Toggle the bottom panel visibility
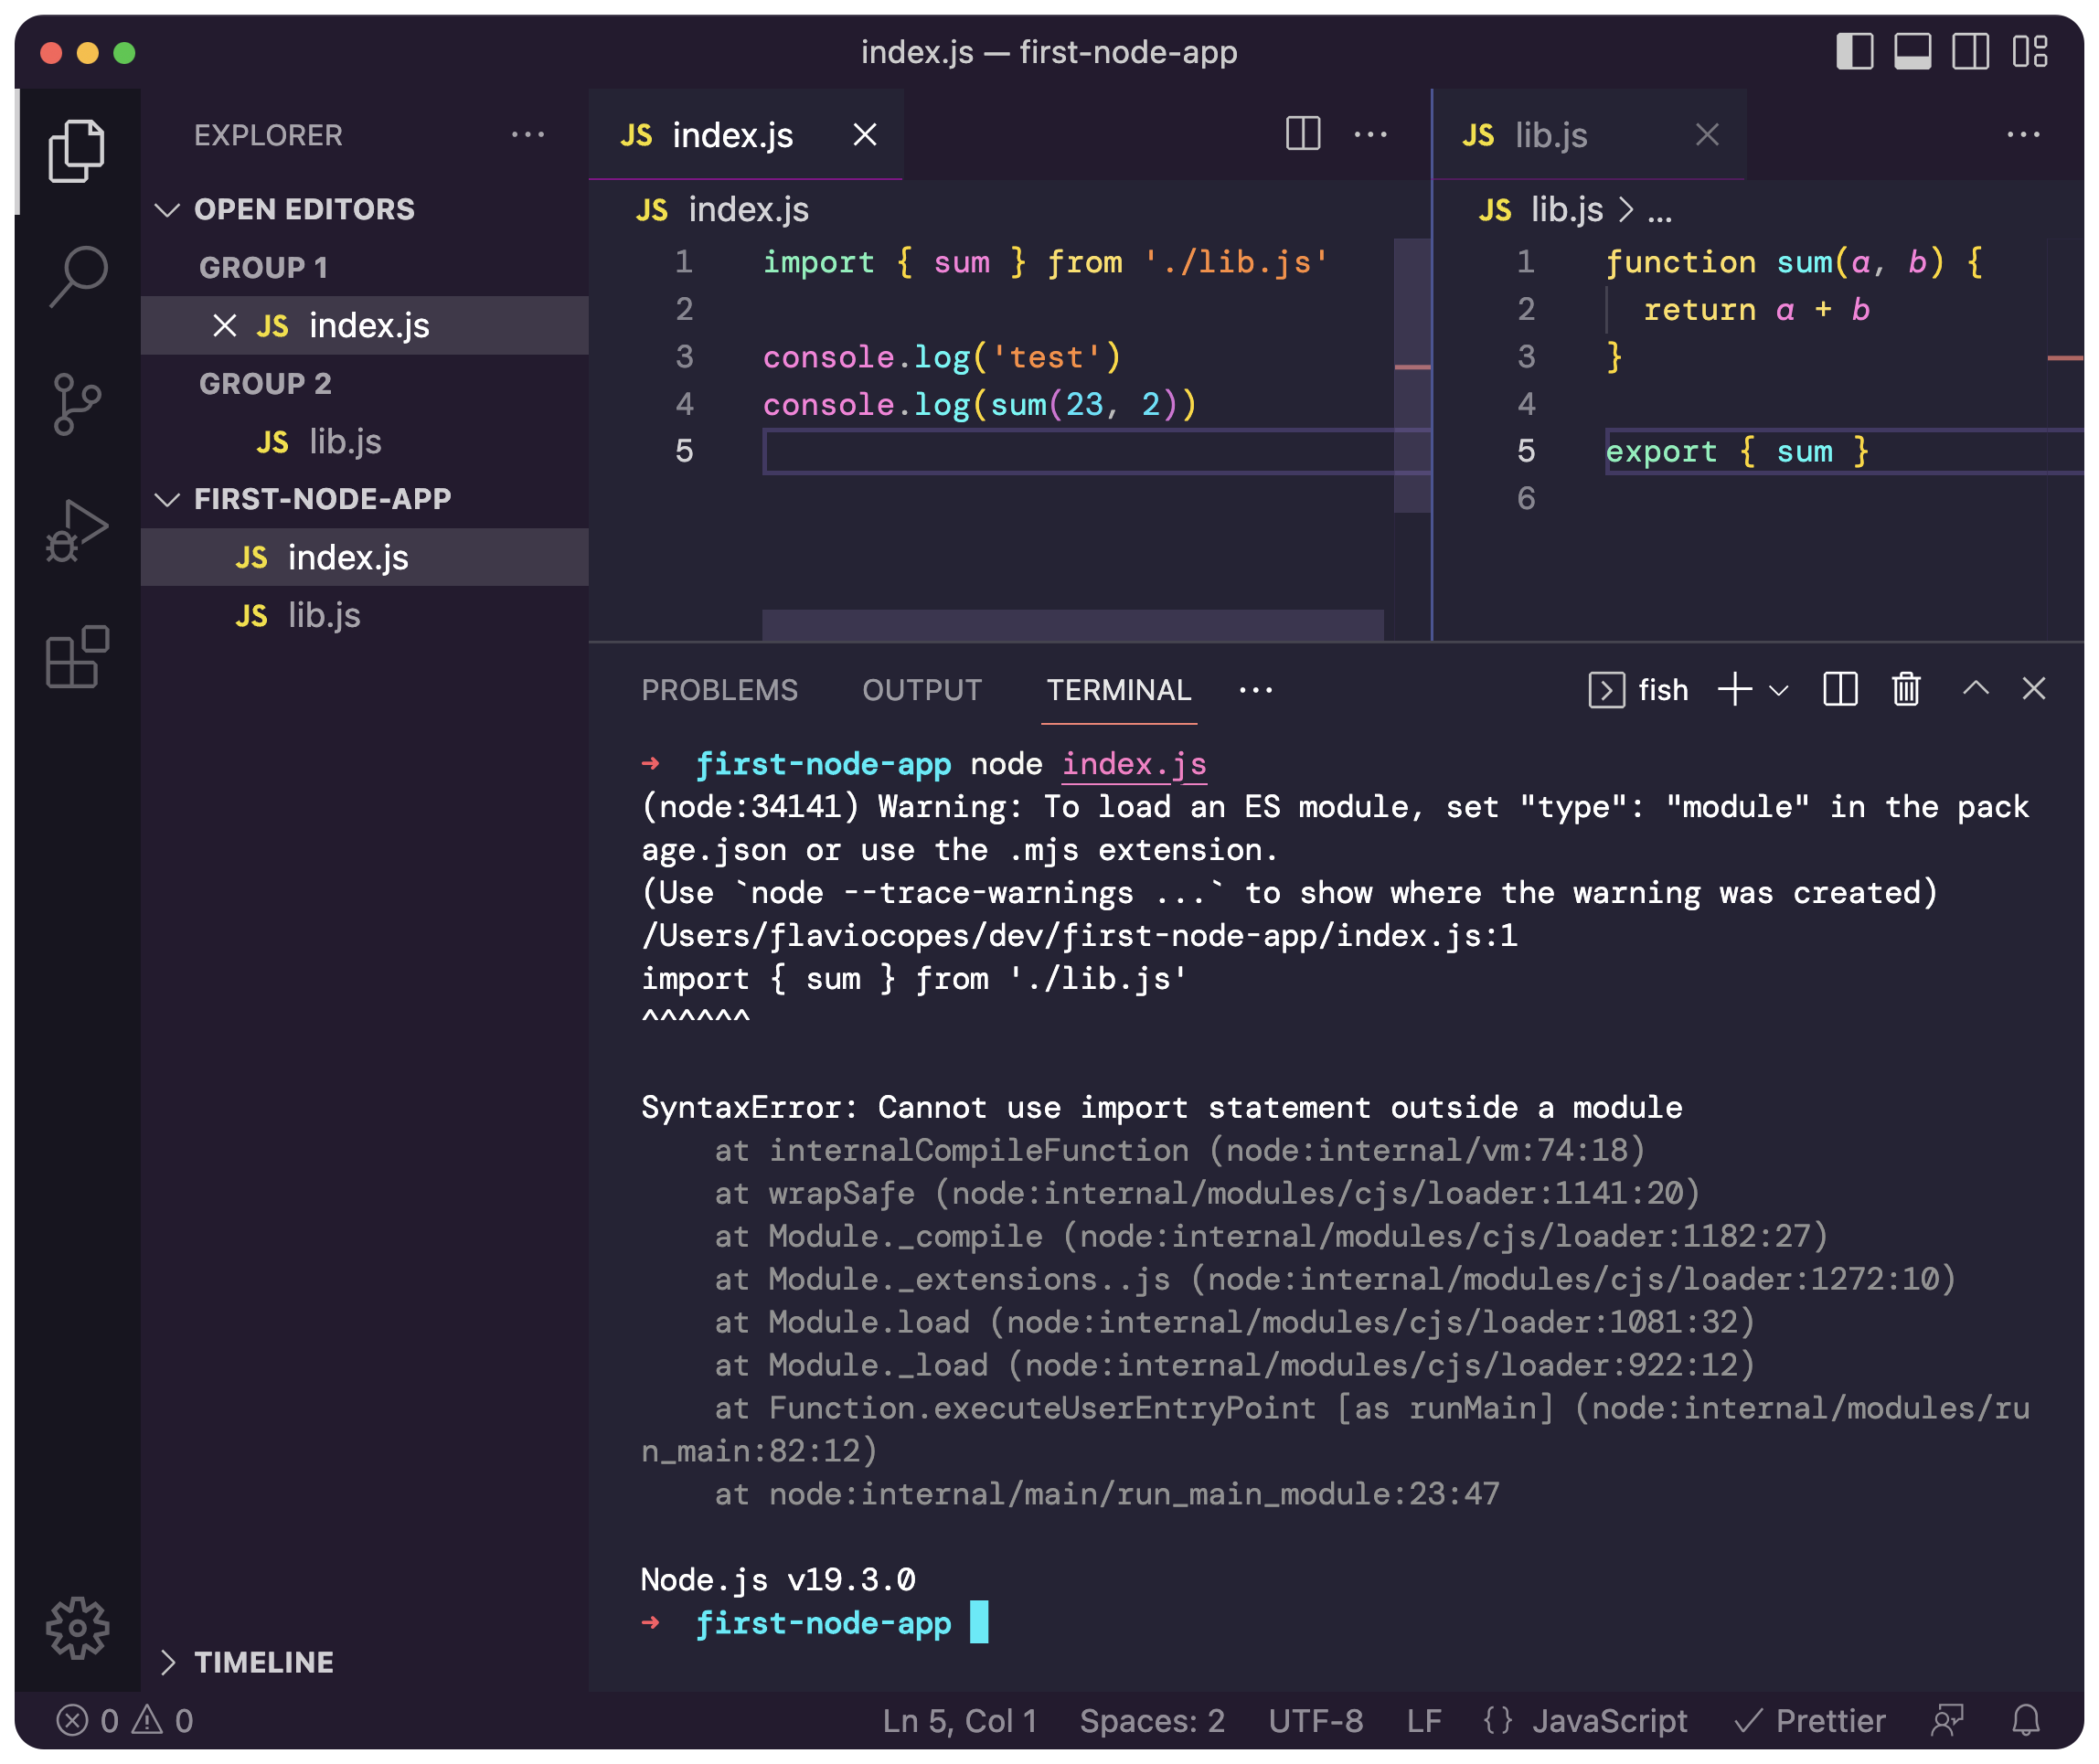The height and width of the screenshot is (1764, 2099). point(1912,52)
